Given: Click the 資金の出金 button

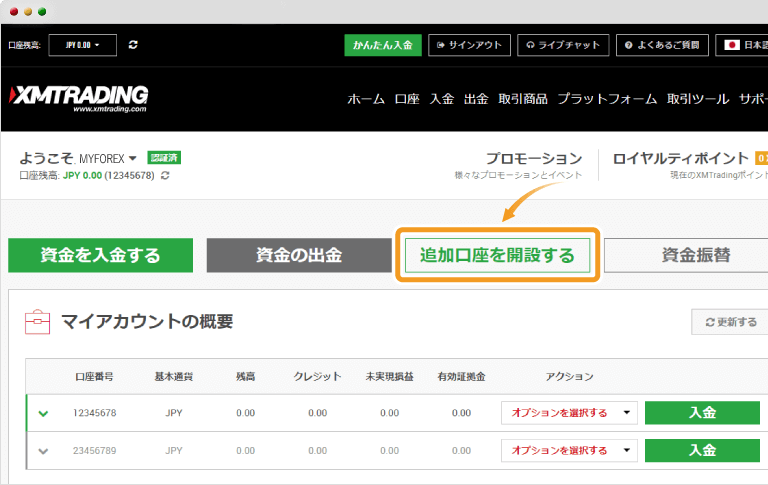Looking at the screenshot, I should (299, 255).
